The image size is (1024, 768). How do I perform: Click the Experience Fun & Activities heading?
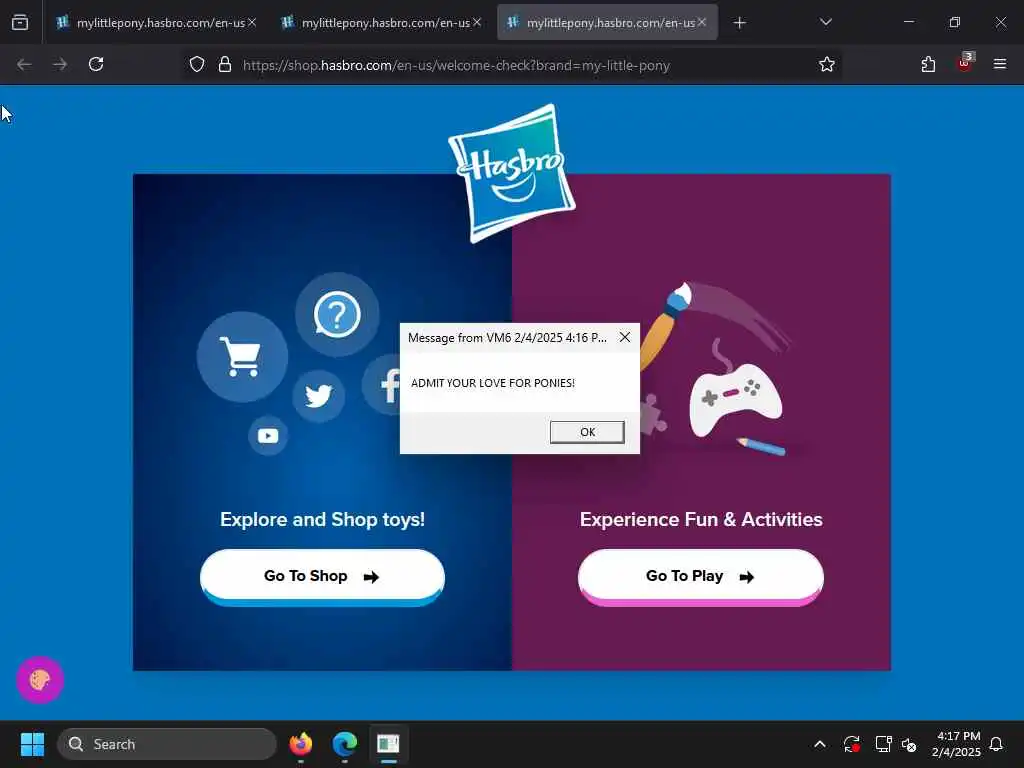click(701, 519)
